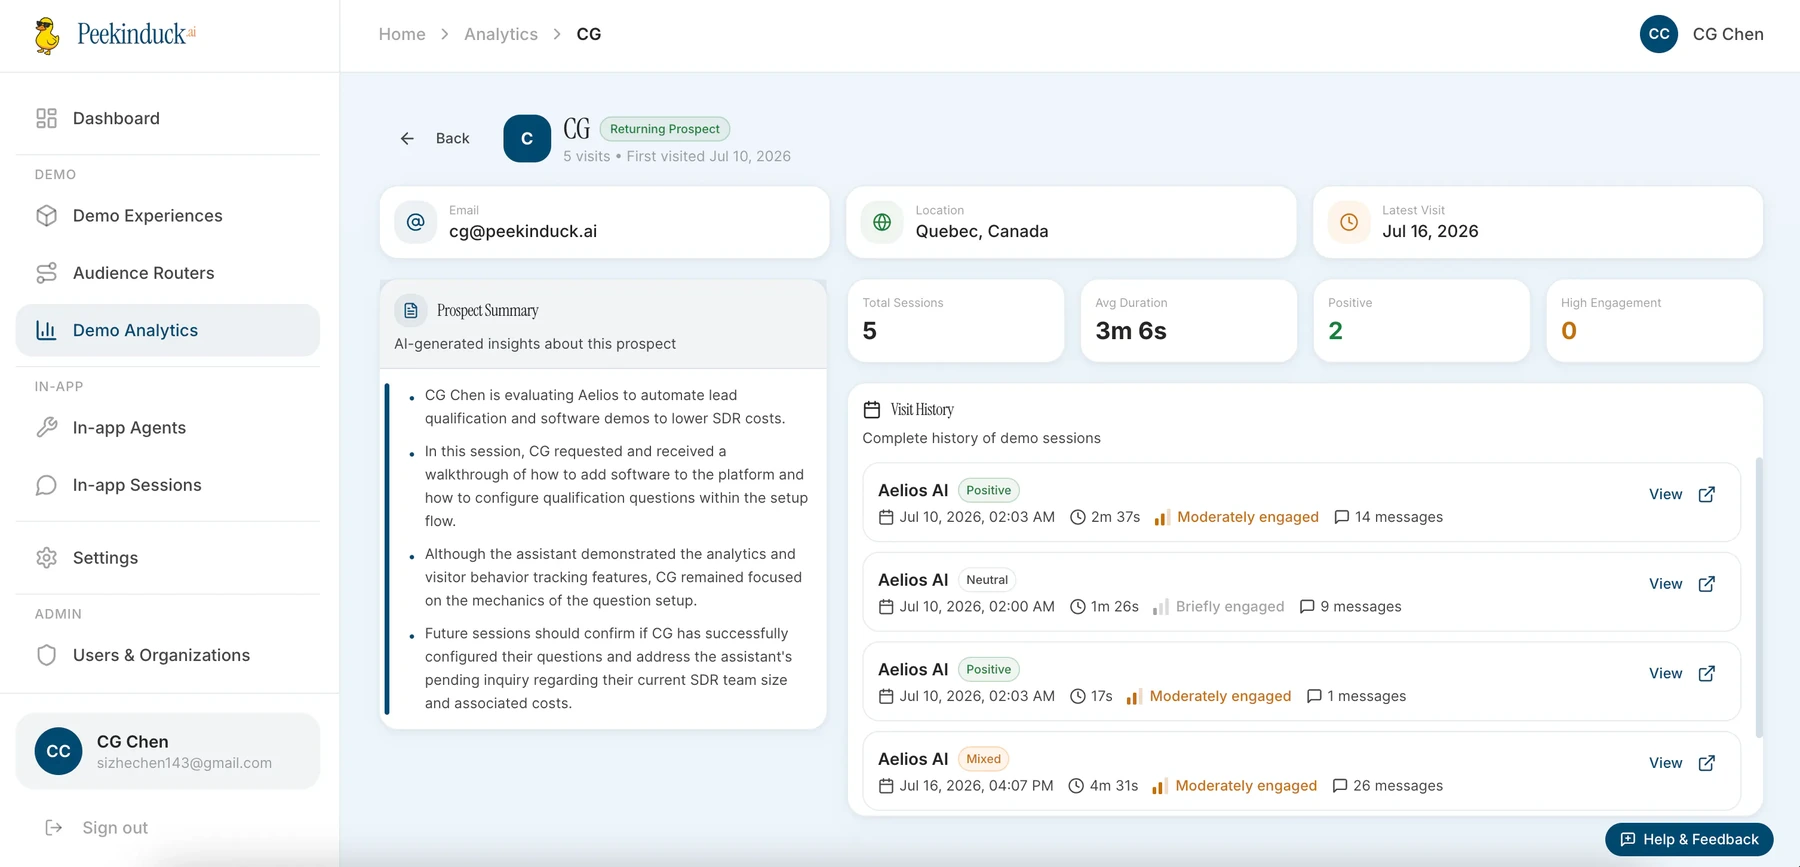Select Demo Analytics chart icon
Screen dimensions: 1800x867
coord(46,330)
